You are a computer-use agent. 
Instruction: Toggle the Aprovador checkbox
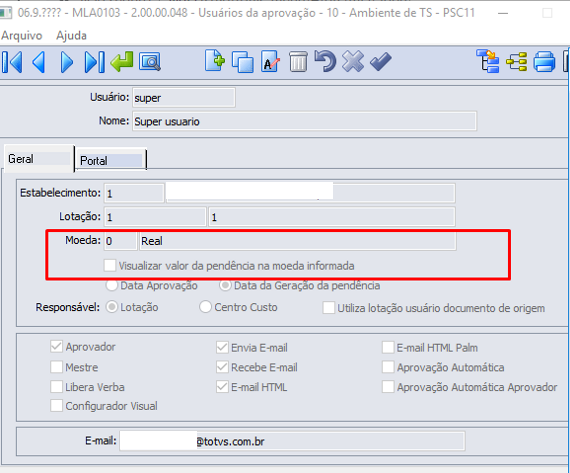pos(56,346)
